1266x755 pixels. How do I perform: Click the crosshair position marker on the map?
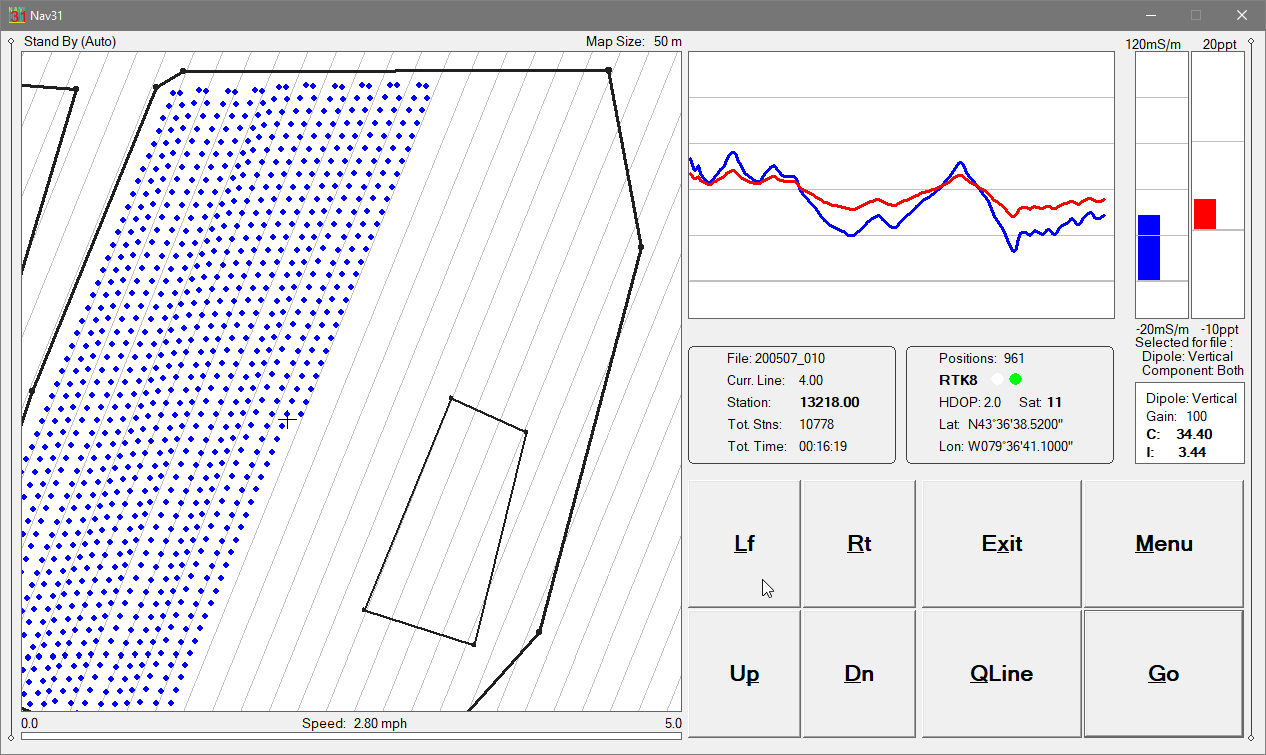[x=286, y=422]
